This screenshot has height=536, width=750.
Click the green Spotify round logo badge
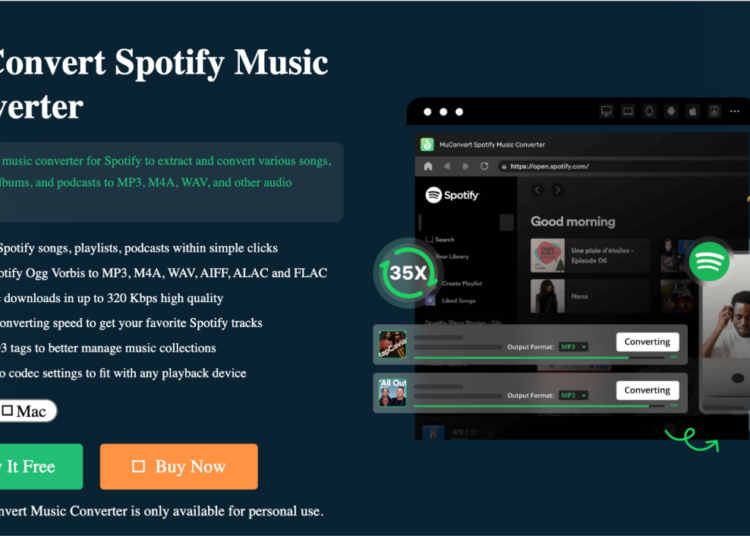(709, 262)
